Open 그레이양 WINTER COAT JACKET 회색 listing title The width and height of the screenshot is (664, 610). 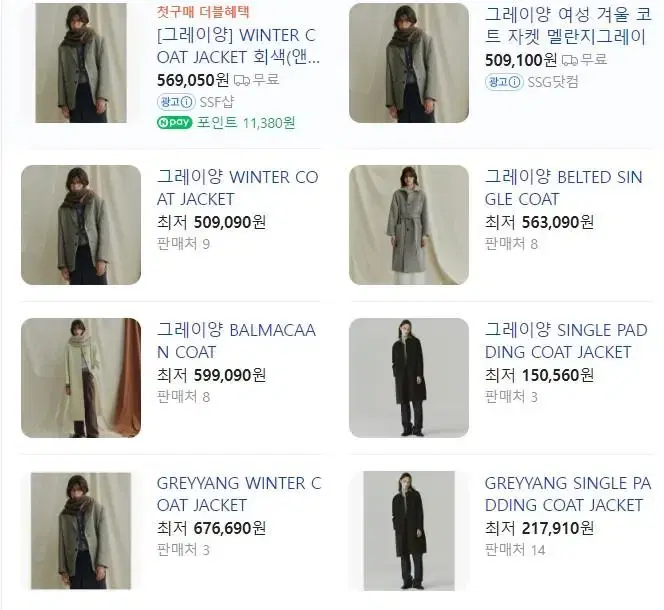coord(238,46)
